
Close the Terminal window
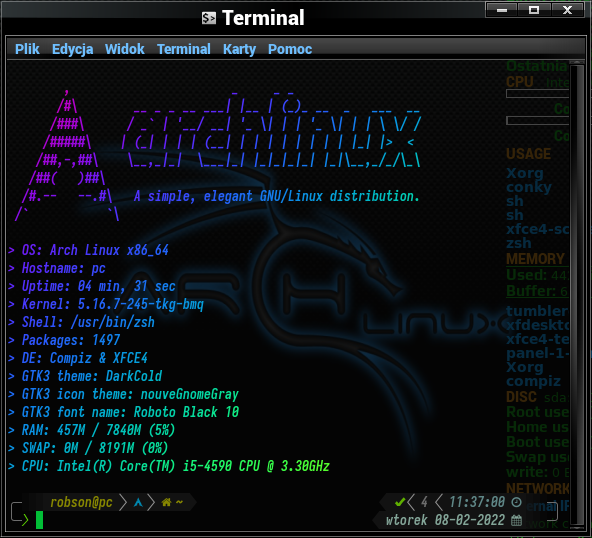coord(567,10)
